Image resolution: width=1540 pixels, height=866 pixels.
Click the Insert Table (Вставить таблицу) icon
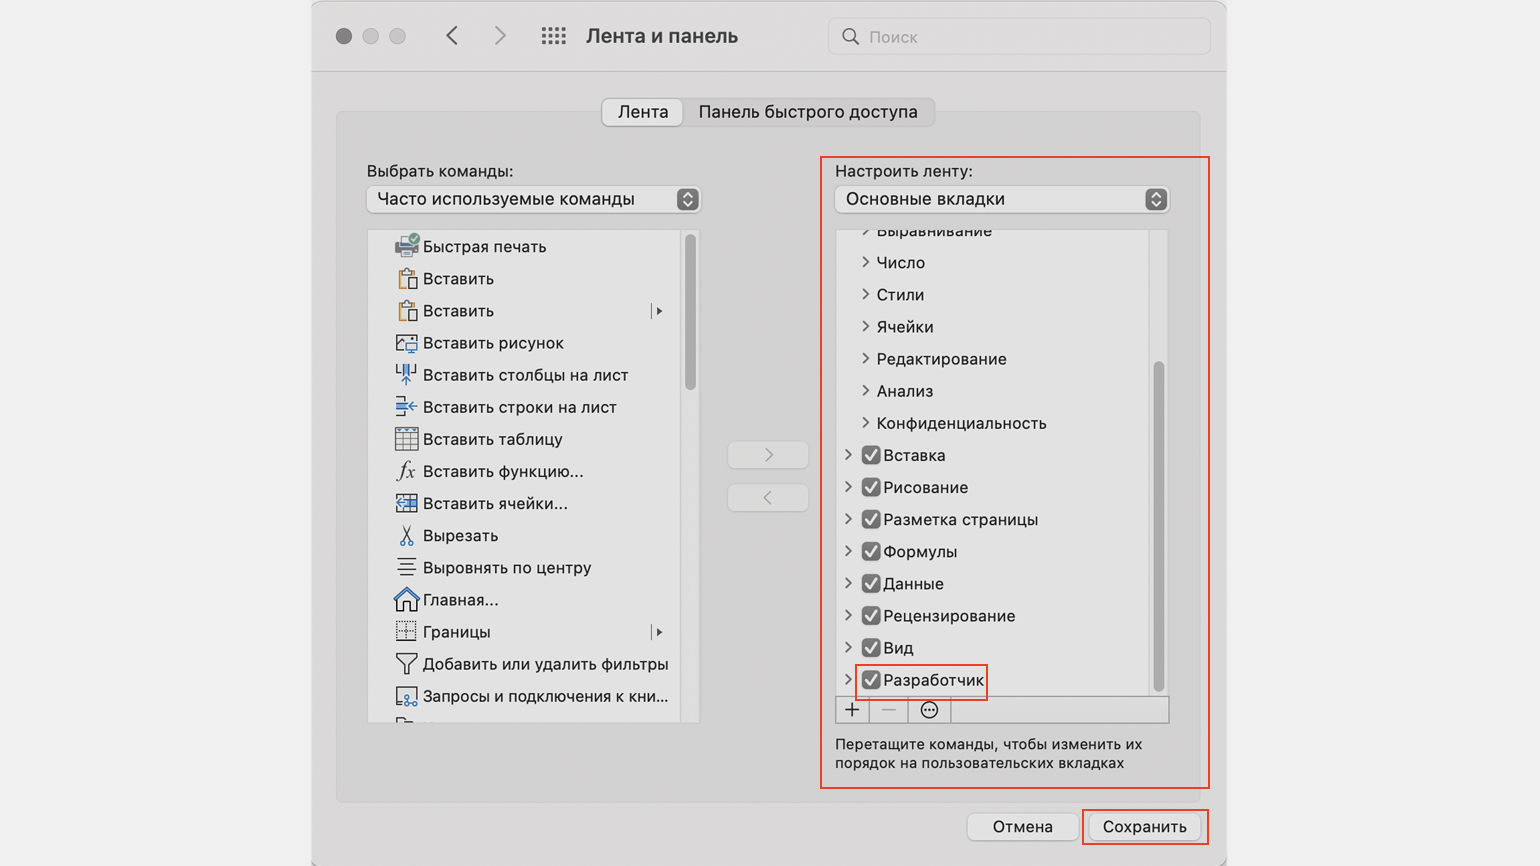[x=406, y=439]
